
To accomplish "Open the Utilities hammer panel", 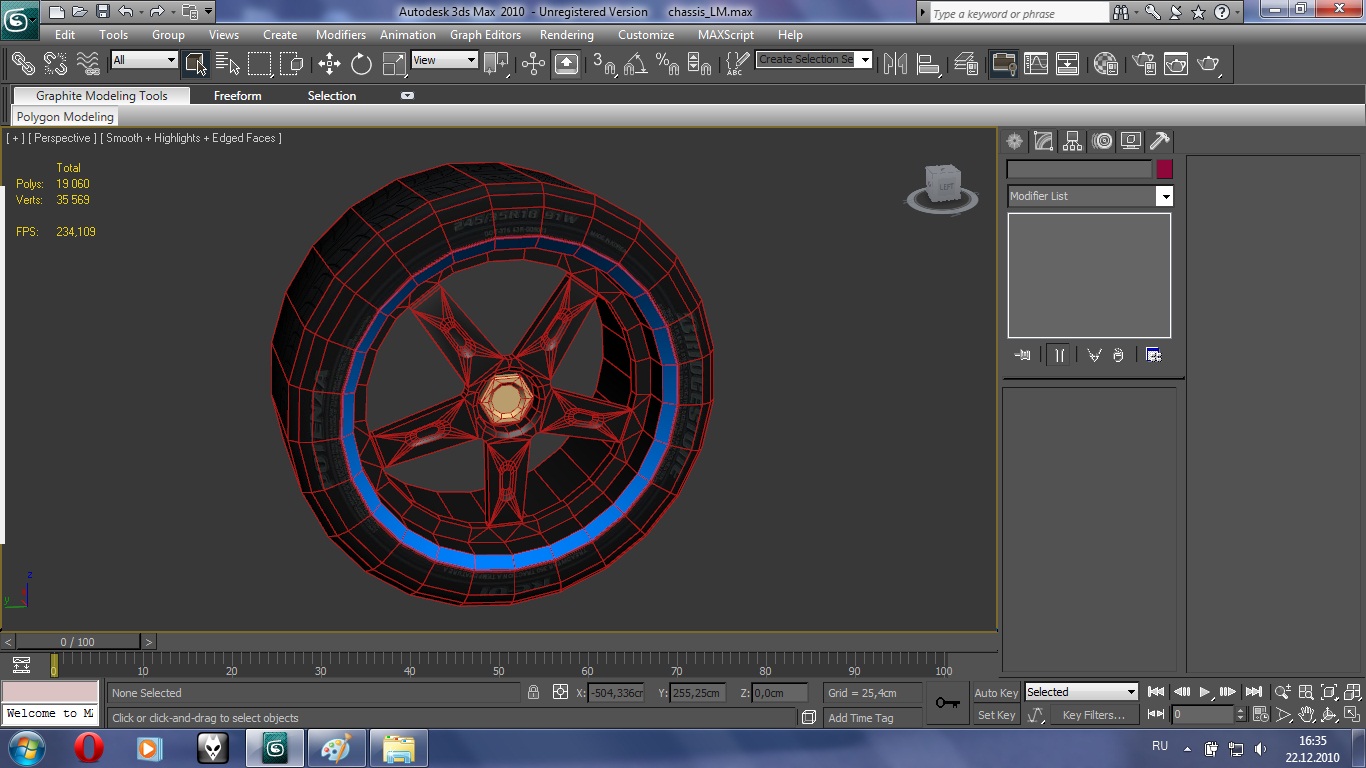I will 1159,141.
